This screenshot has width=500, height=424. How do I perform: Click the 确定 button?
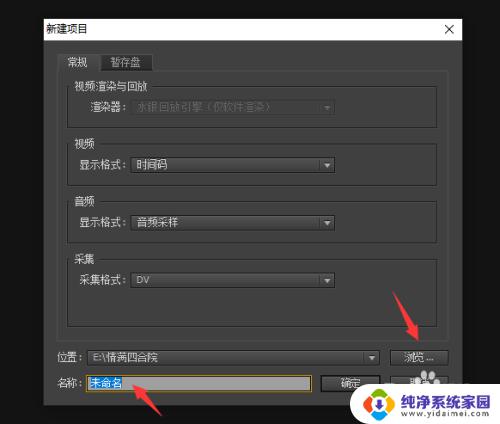[x=350, y=384]
